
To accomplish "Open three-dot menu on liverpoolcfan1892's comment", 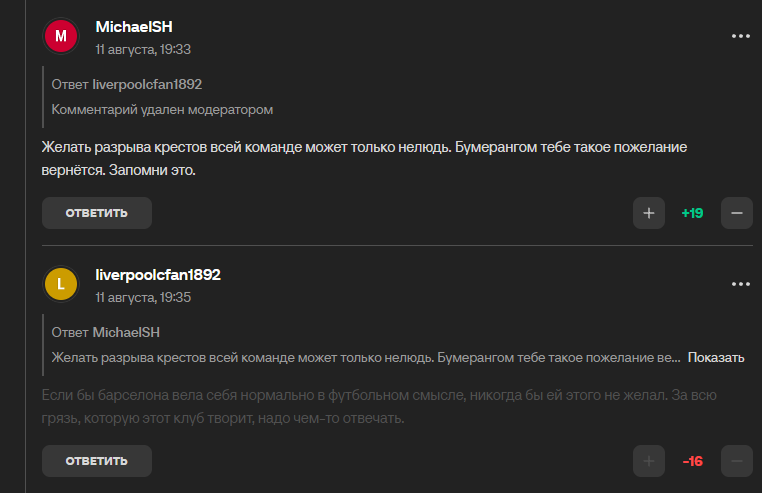I will [x=741, y=284].
